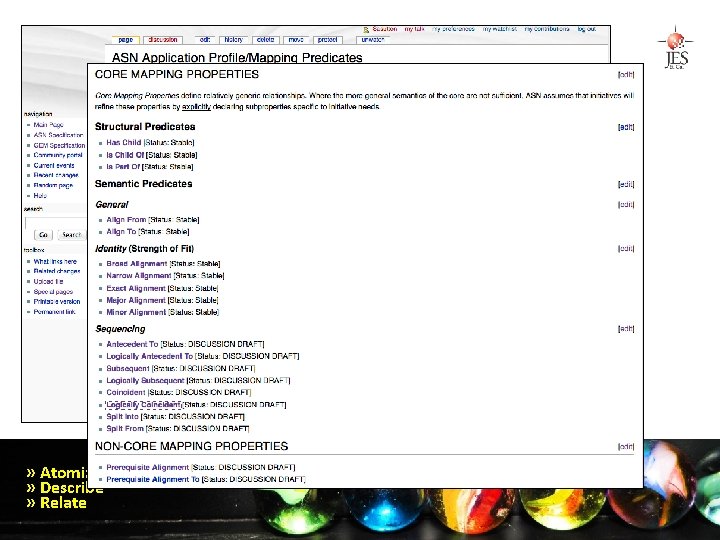Screen dimensions: 720x540
Task: Edit the Core Mapping Properties section
Action: (626, 74)
